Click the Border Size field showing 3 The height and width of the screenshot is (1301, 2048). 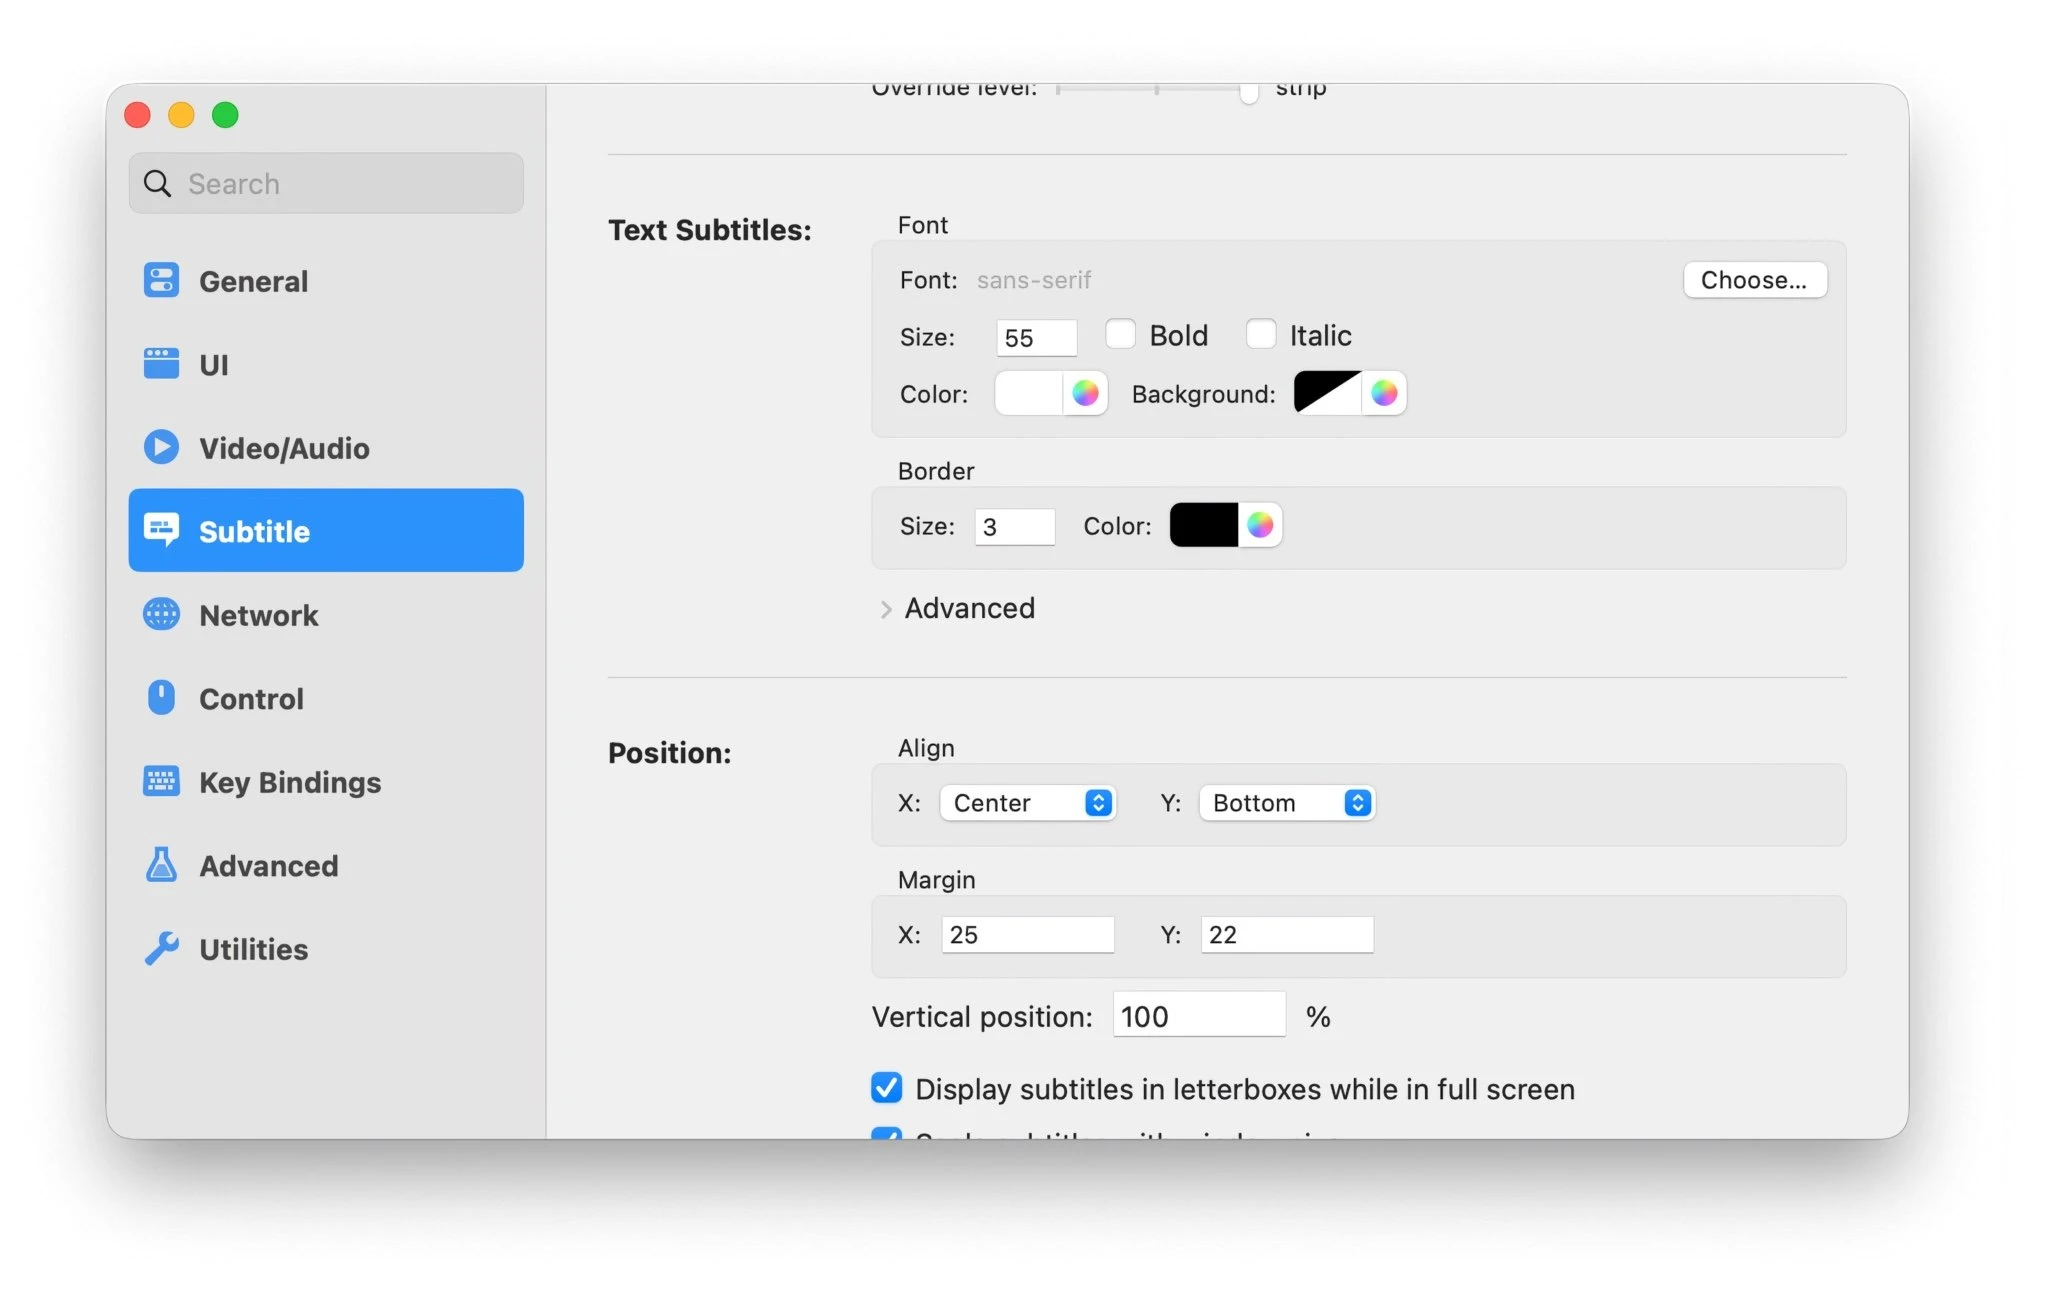(x=1015, y=527)
